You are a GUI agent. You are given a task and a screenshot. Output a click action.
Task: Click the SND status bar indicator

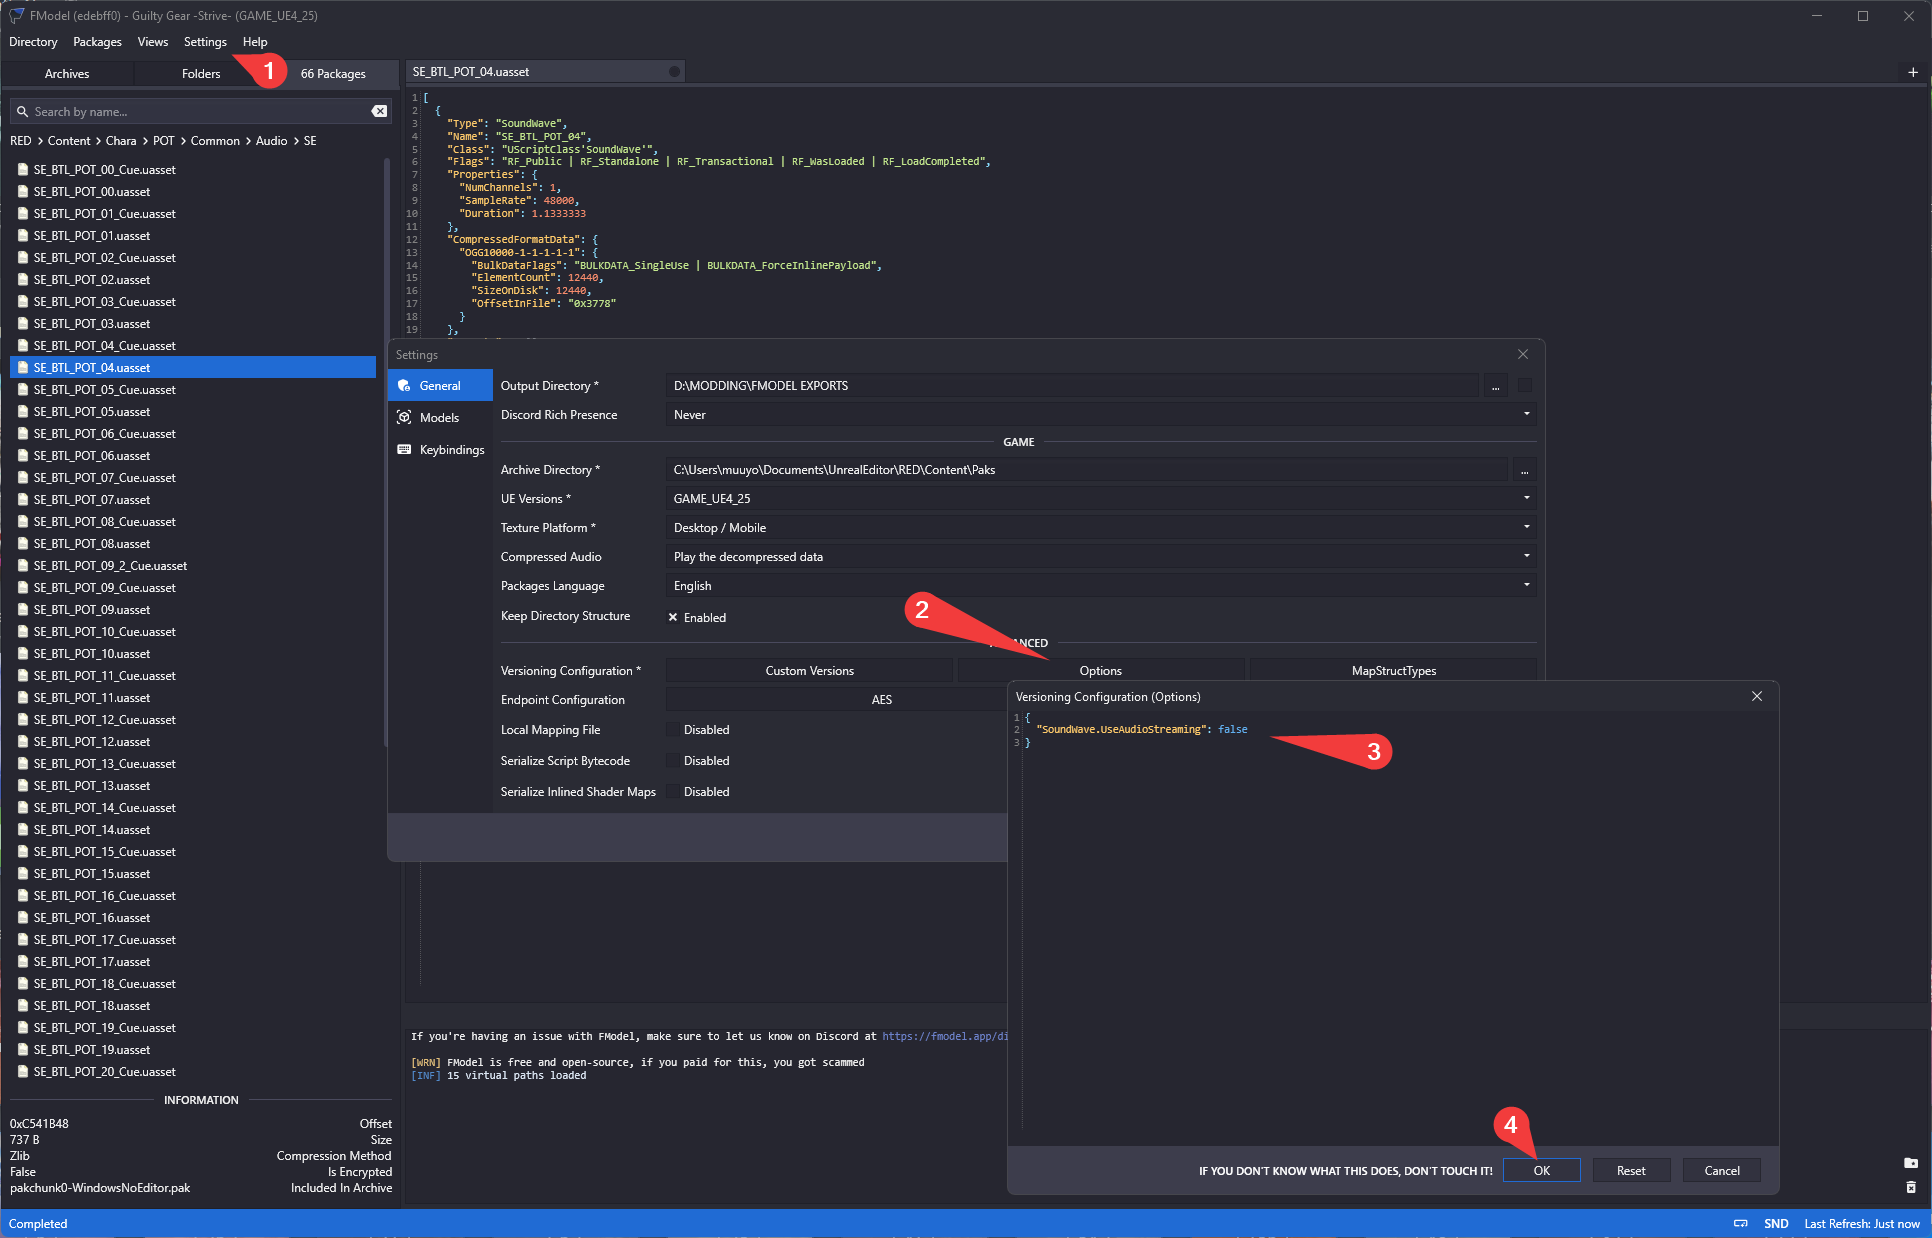(1776, 1223)
